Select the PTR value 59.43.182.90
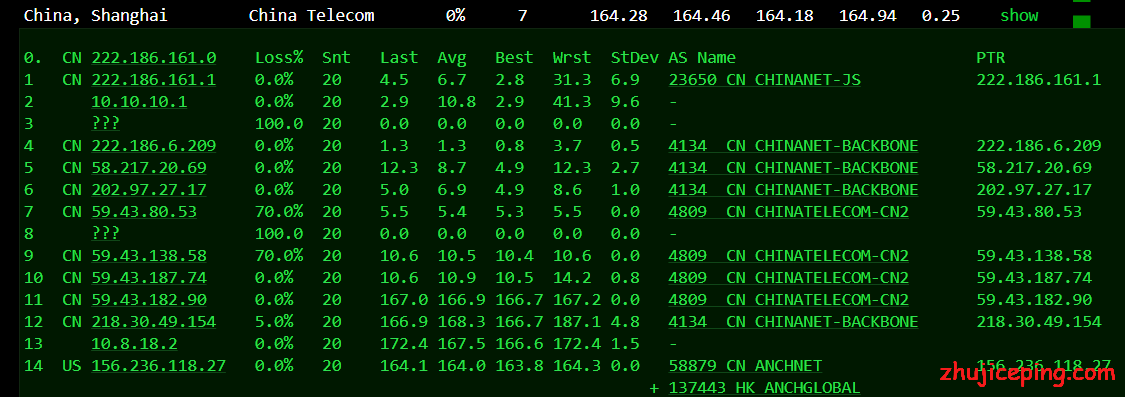The width and height of the screenshot is (1125, 397). pyautogui.click(x=1034, y=299)
